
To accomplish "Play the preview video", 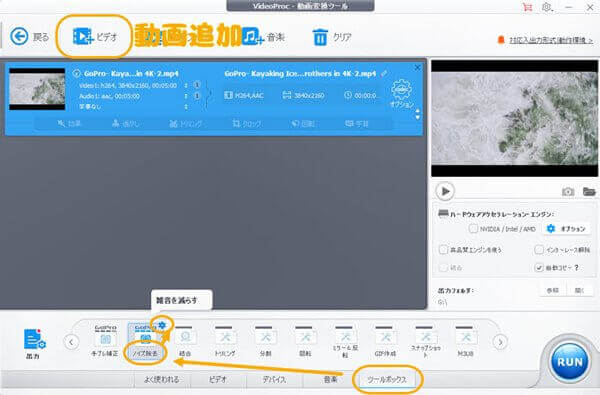I will click(445, 191).
